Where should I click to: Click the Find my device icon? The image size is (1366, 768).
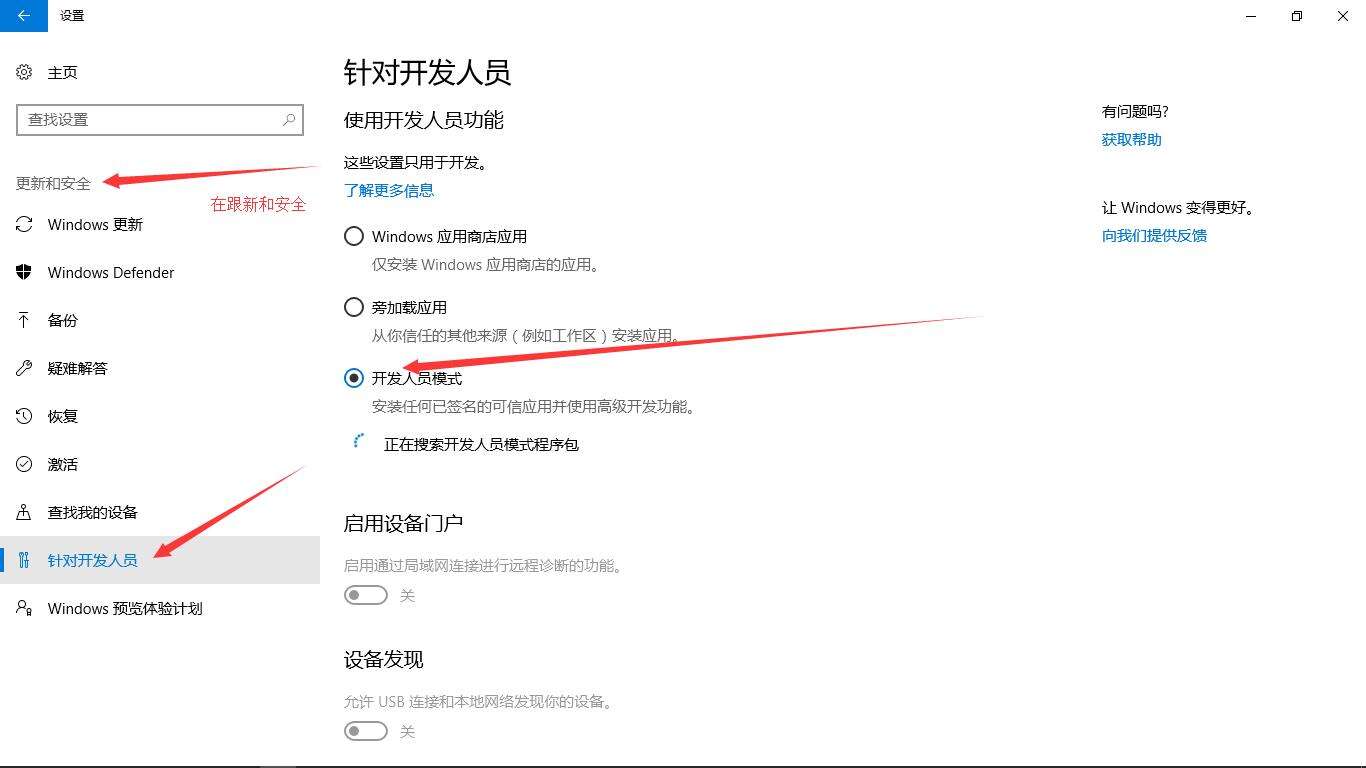[24, 512]
